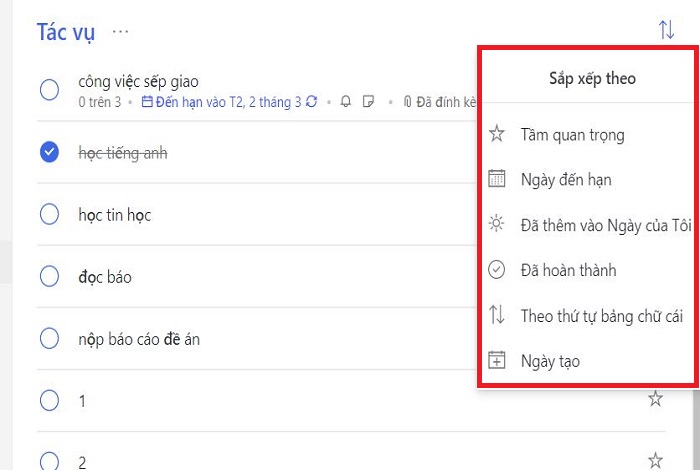Click the sun icon for Ngày của Tôi
Viewport: 700px width, 470px height.
point(496,223)
